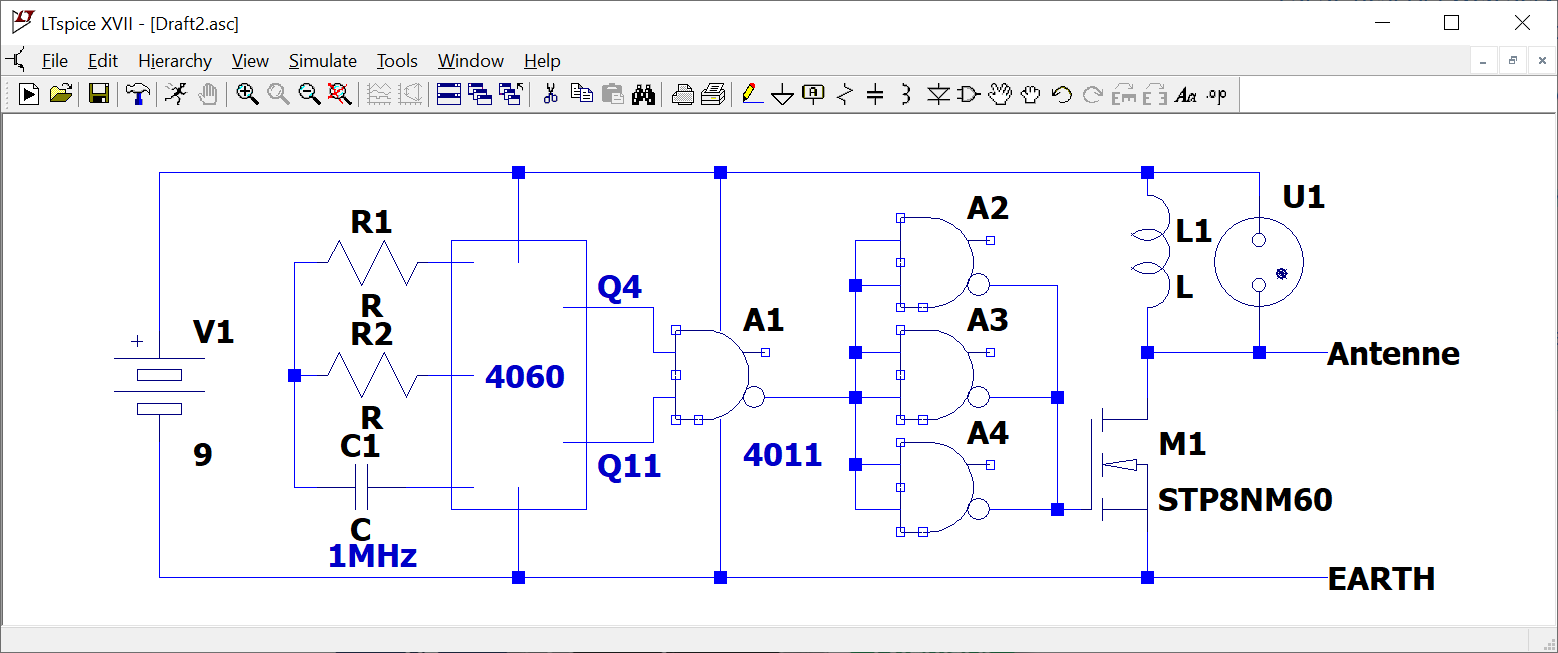Image resolution: width=1558 pixels, height=653 pixels.
Task: Select the Move open-hand tool
Action: coord(999,94)
